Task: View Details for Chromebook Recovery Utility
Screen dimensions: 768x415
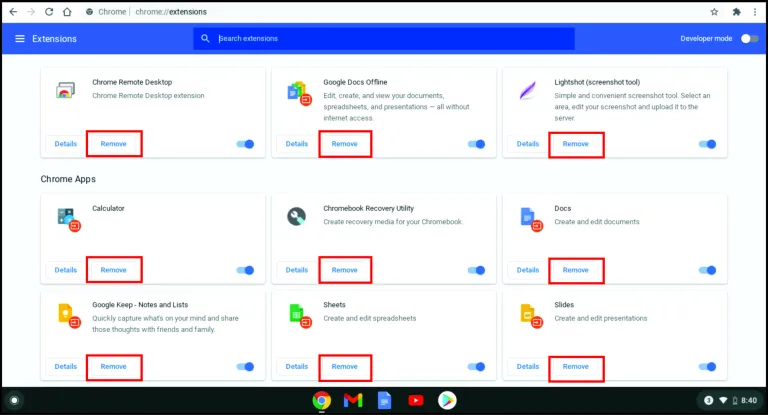Action: (297, 270)
